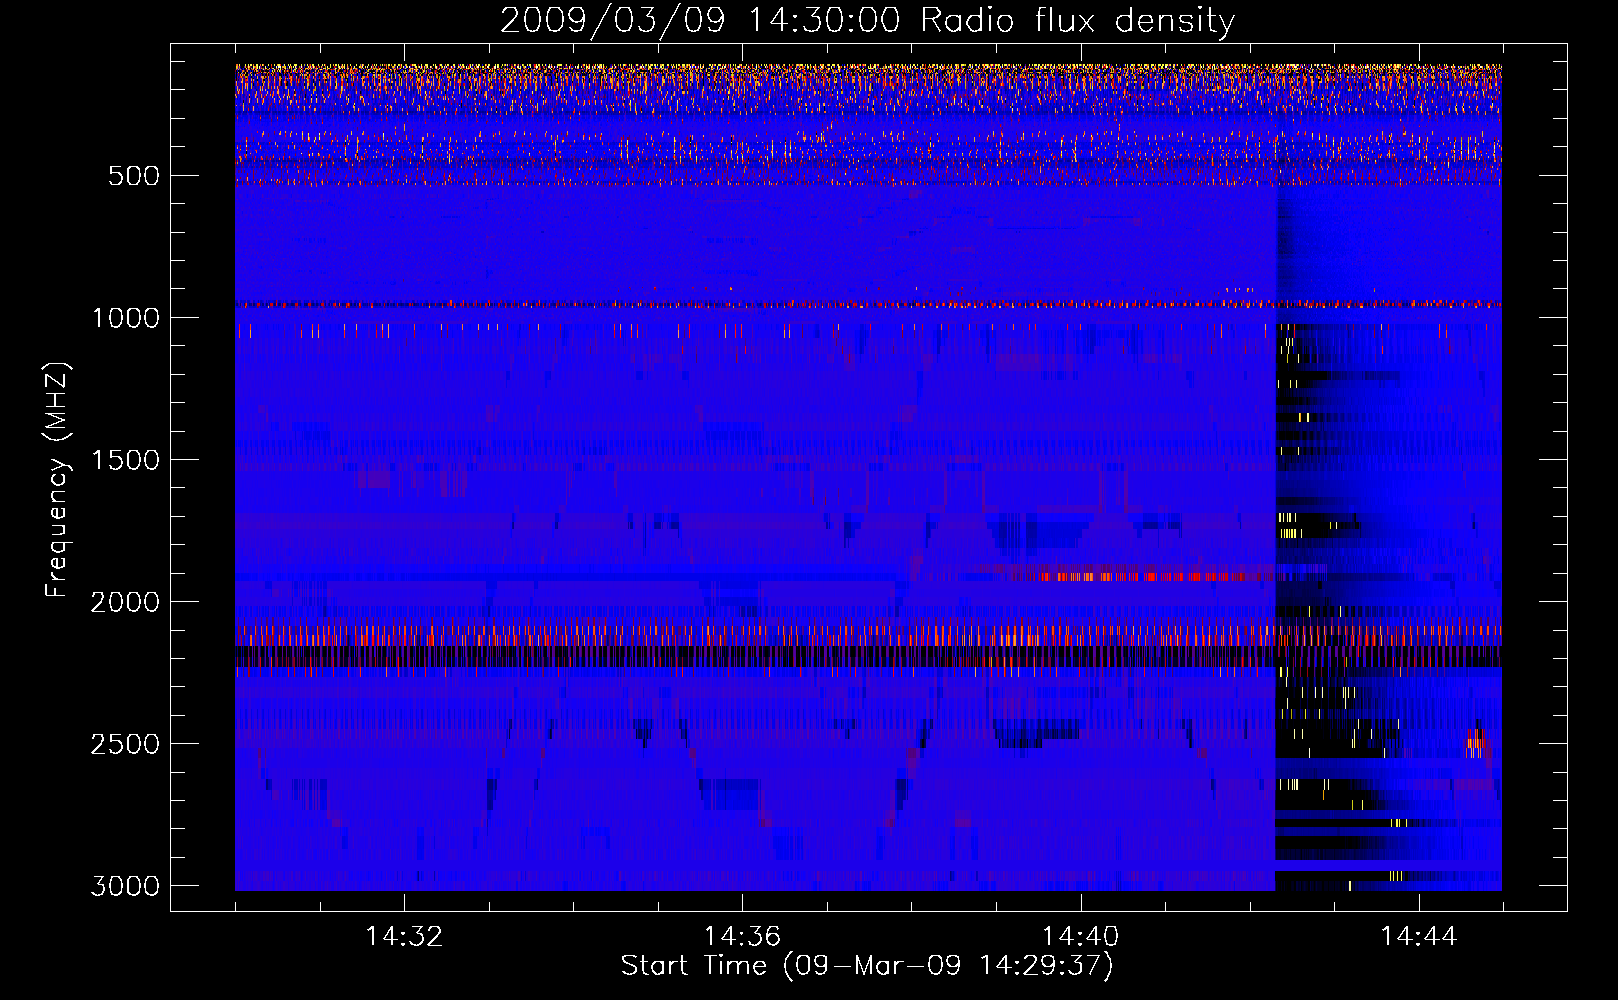Viewport: 1618px width, 1000px height.
Task: Click the small red burst near 2500 MHz at 14:44
Action: click(1476, 744)
